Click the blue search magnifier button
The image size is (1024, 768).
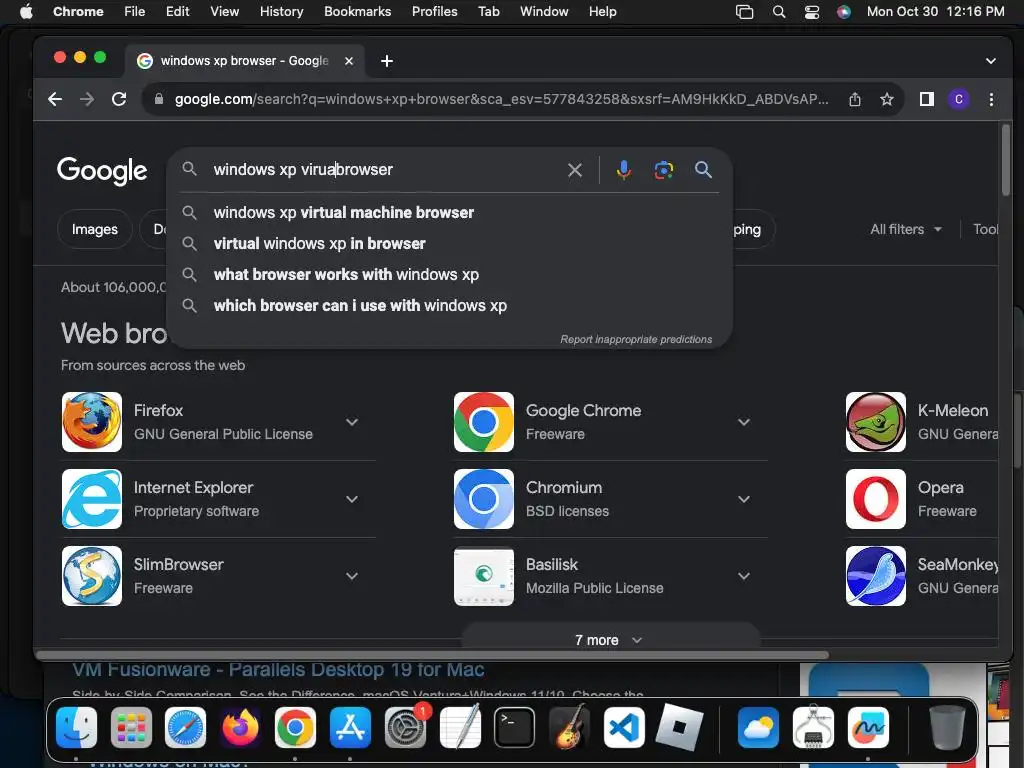point(703,170)
